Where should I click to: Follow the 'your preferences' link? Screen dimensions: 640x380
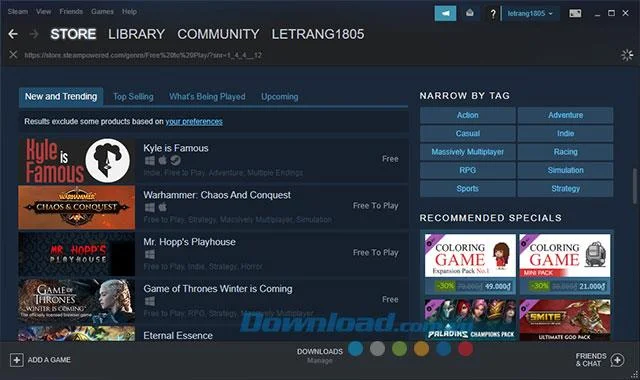coord(194,122)
